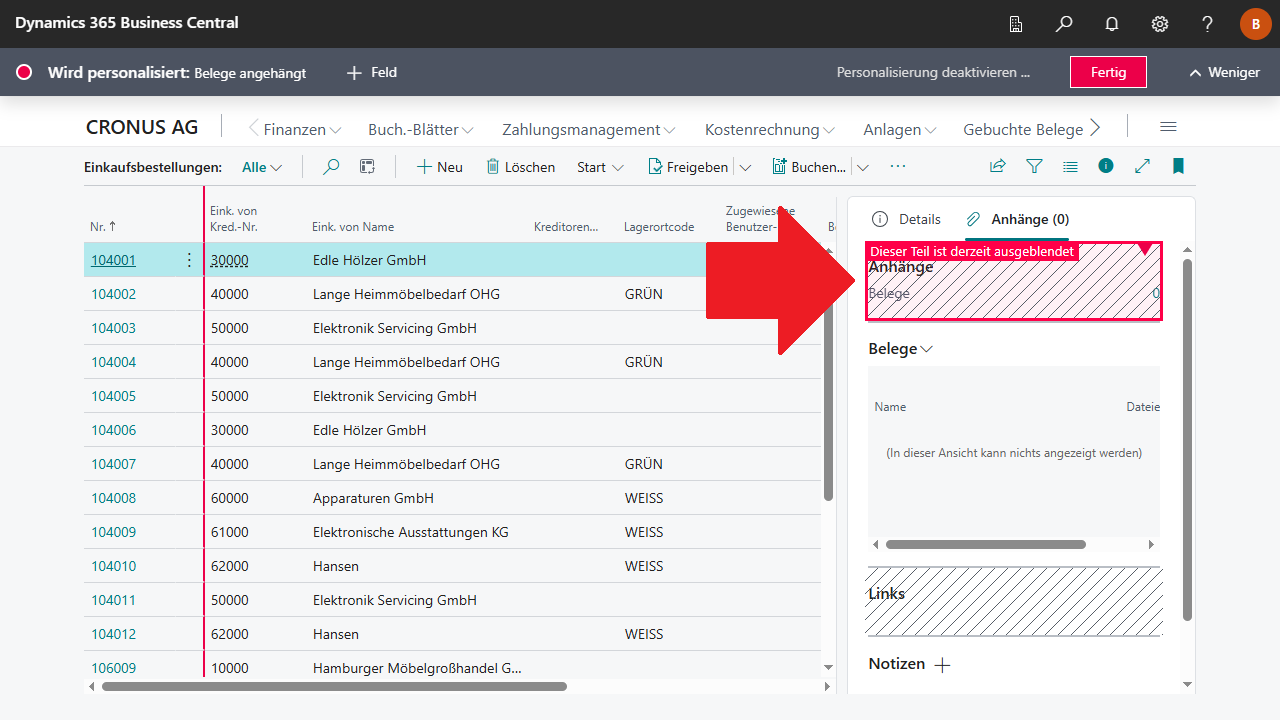Select the hidden Anhänge part

pos(1014,281)
